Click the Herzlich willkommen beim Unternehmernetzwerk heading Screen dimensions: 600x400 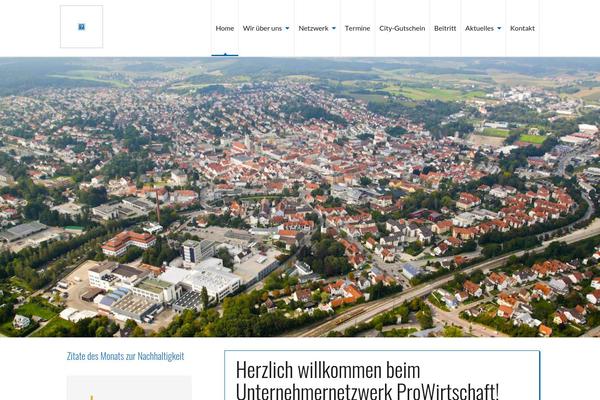[x=367, y=380]
